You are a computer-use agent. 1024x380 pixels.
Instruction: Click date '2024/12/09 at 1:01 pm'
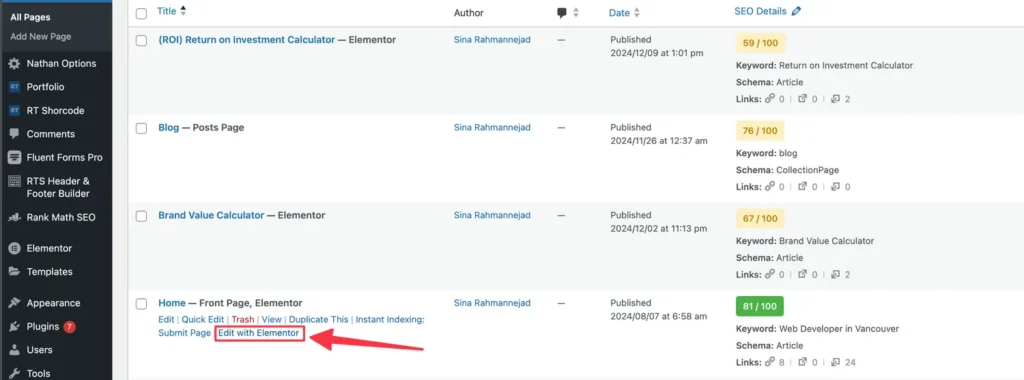tap(657, 53)
